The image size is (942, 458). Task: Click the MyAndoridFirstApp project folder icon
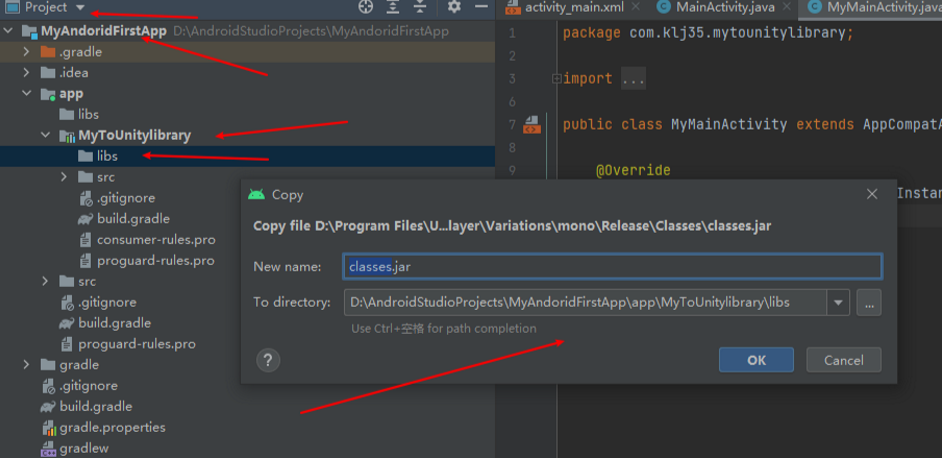(x=29, y=31)
